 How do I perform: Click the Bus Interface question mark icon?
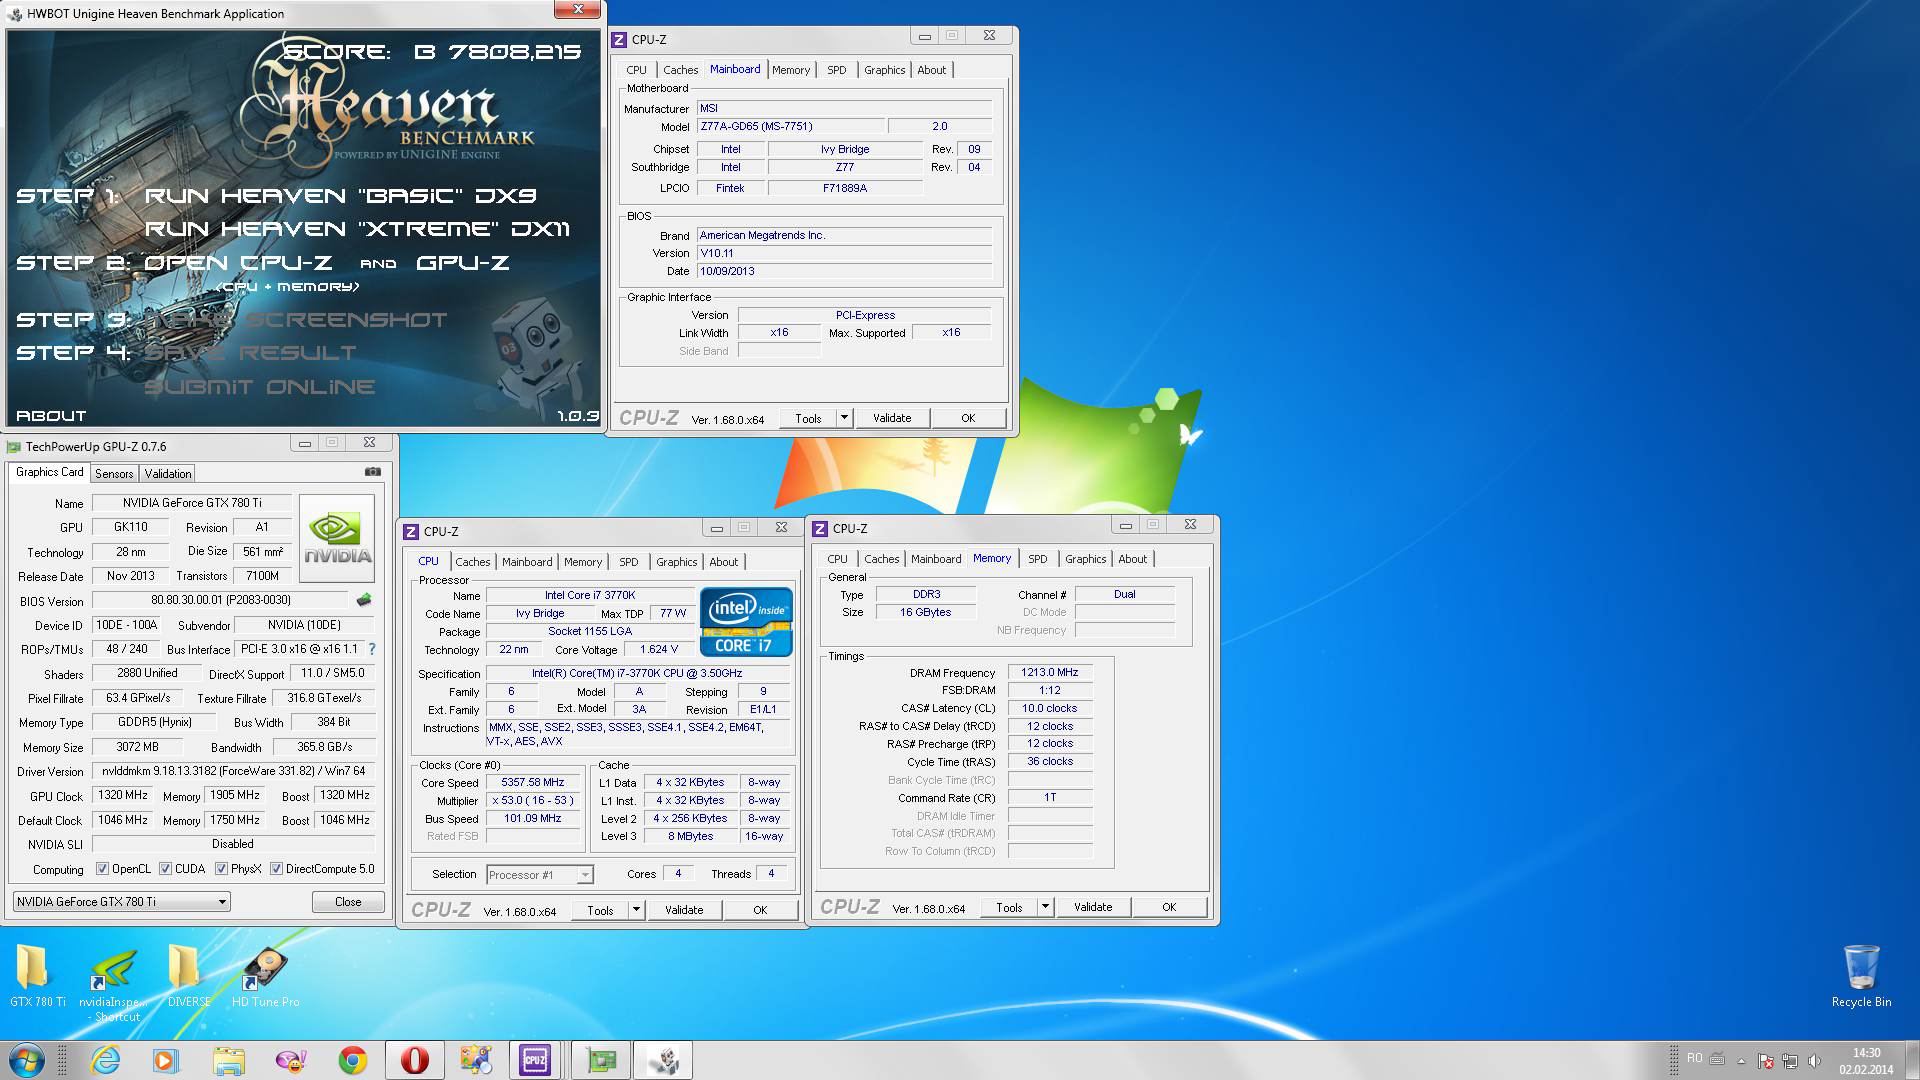tap(372, 649)
